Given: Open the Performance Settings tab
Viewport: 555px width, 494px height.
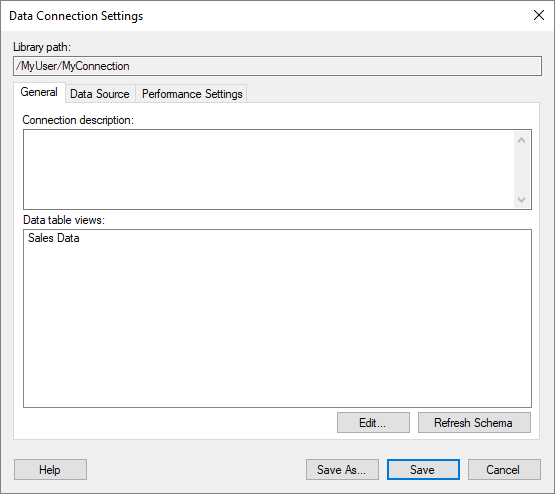Looking at the screenshot, I should point(191,94).
